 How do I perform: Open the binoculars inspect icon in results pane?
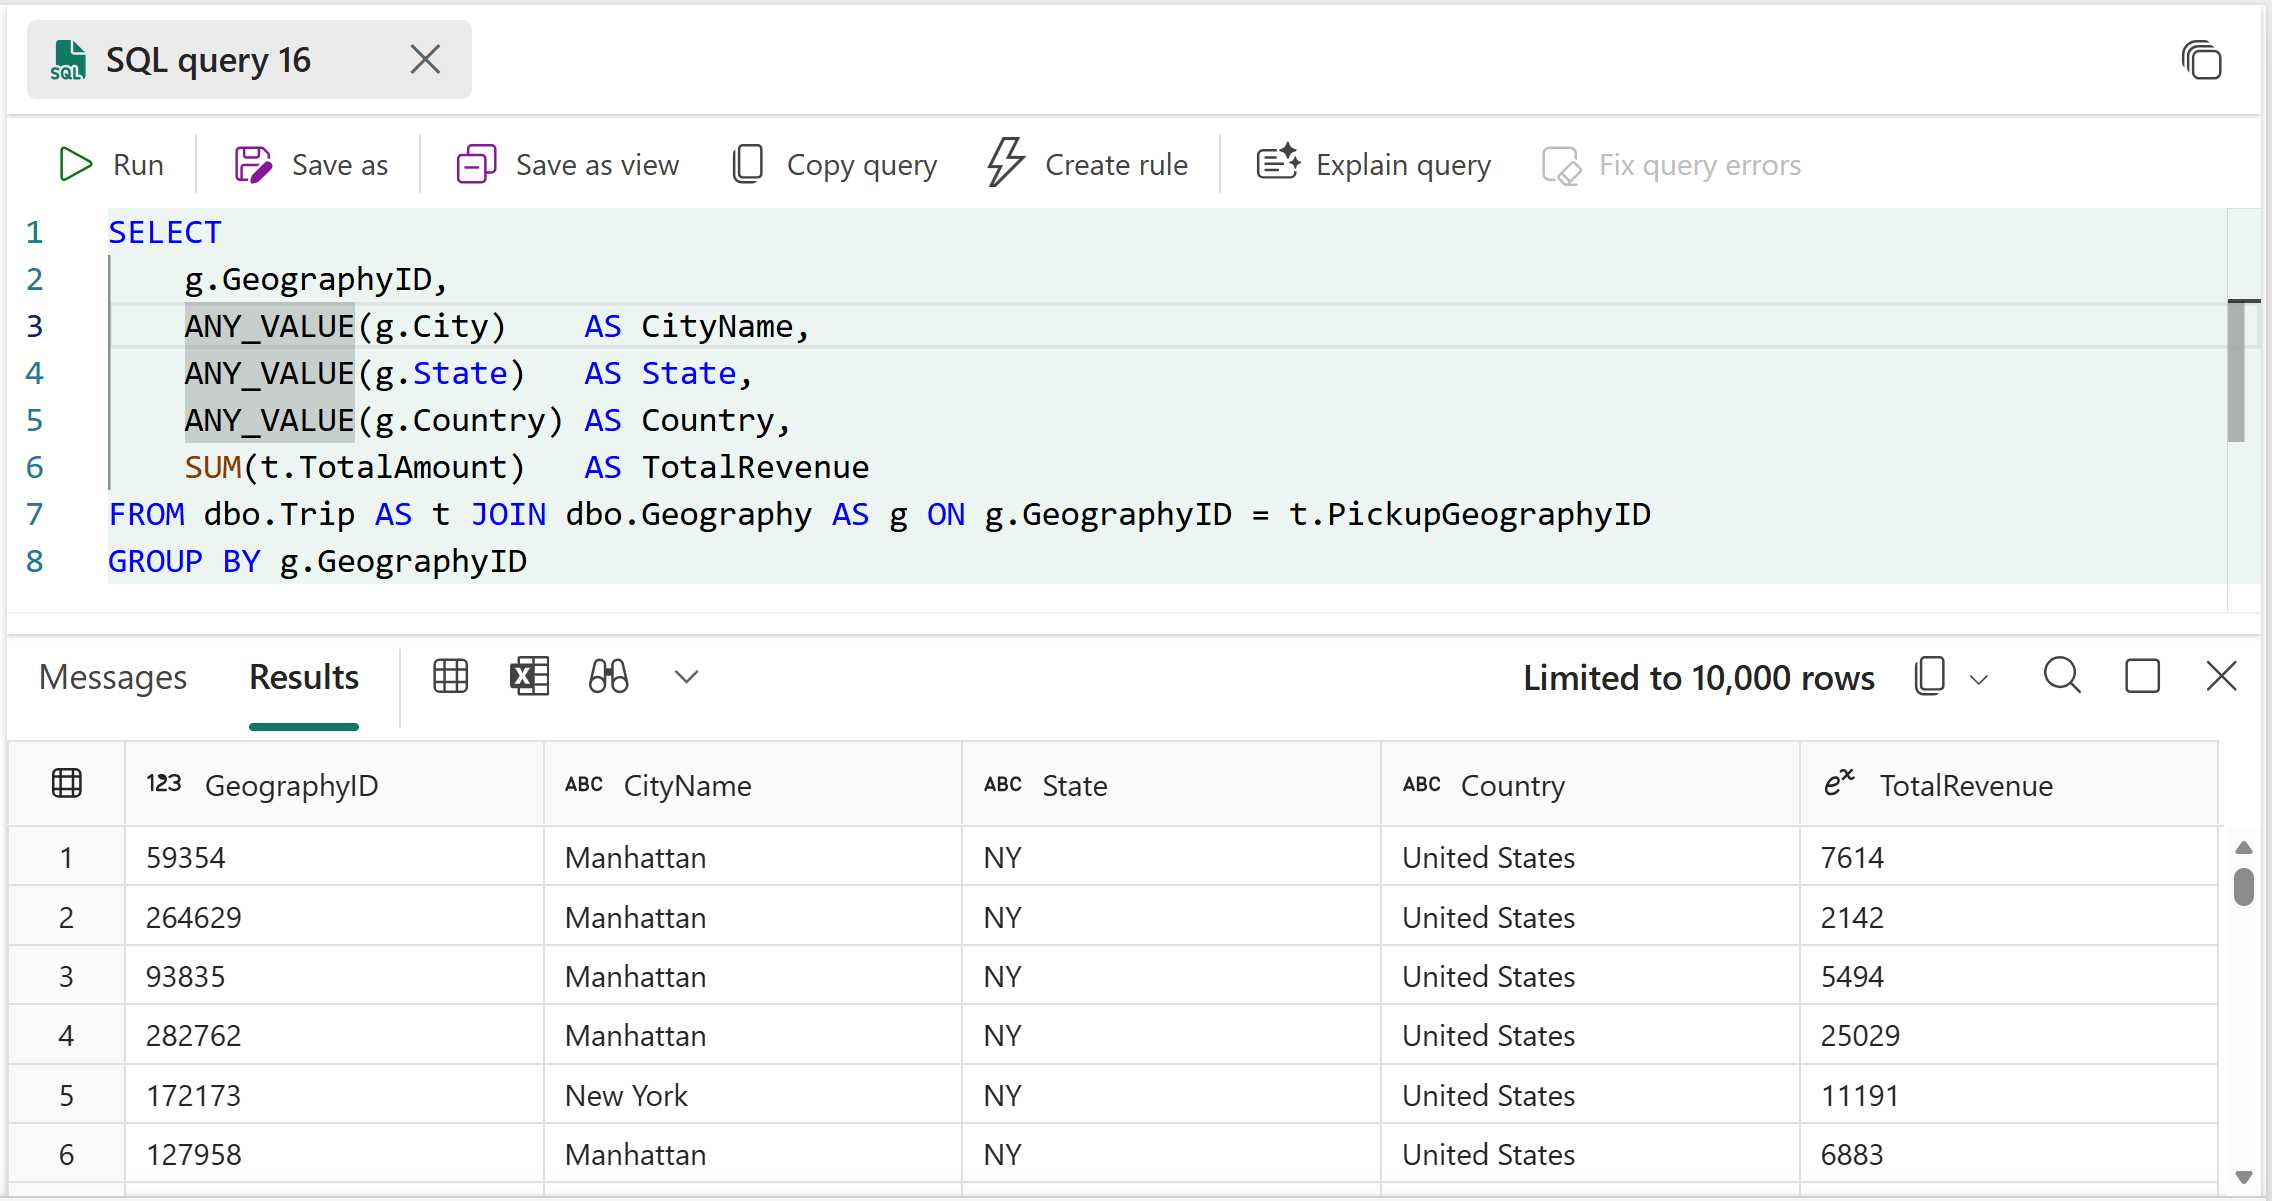pyautogui.click(x=608, y=676)
